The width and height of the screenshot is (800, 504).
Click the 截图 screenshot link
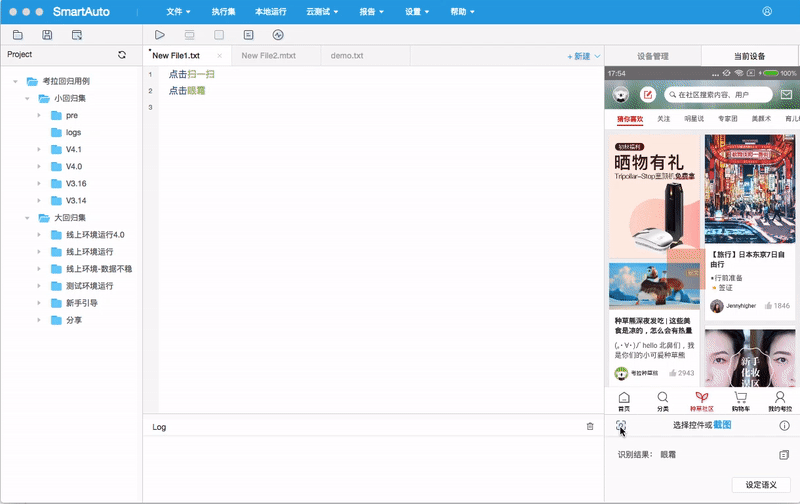click(722, 424)
